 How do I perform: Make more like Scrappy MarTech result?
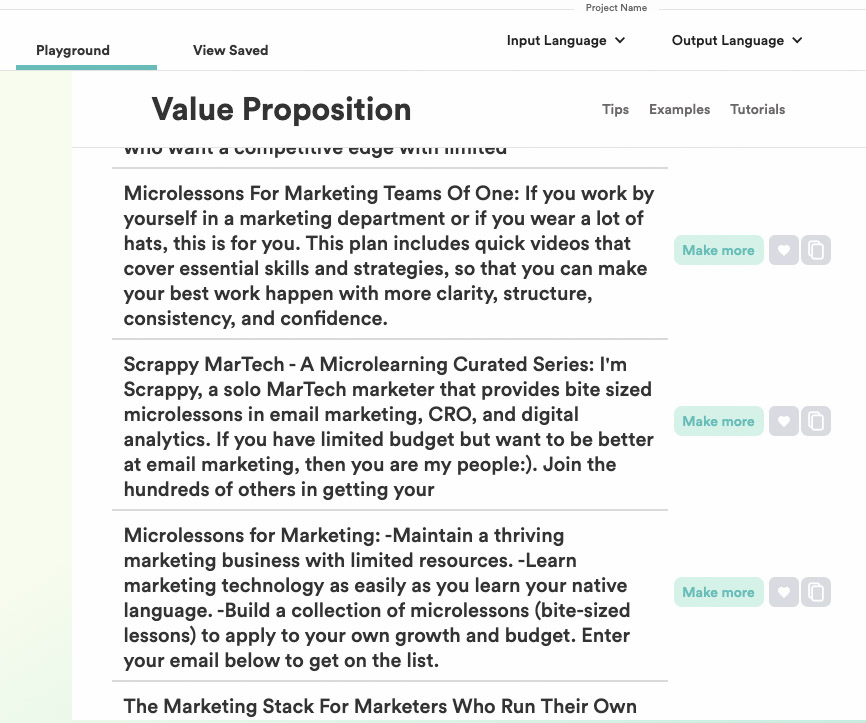718,421
